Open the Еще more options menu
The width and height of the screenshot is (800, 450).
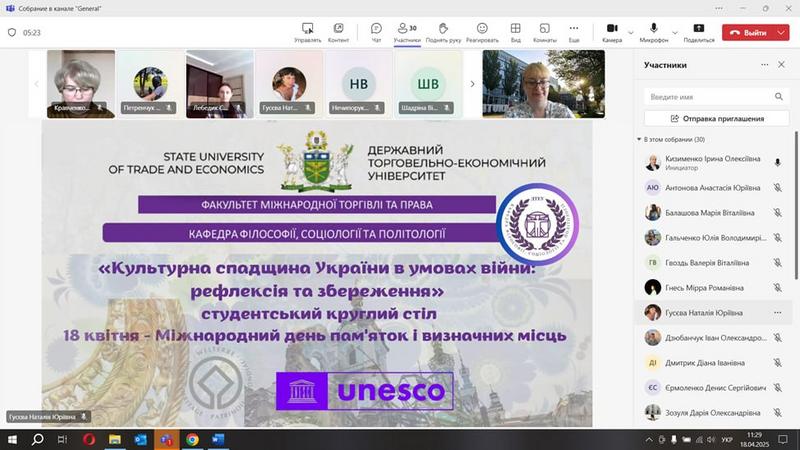coord(574,33)
